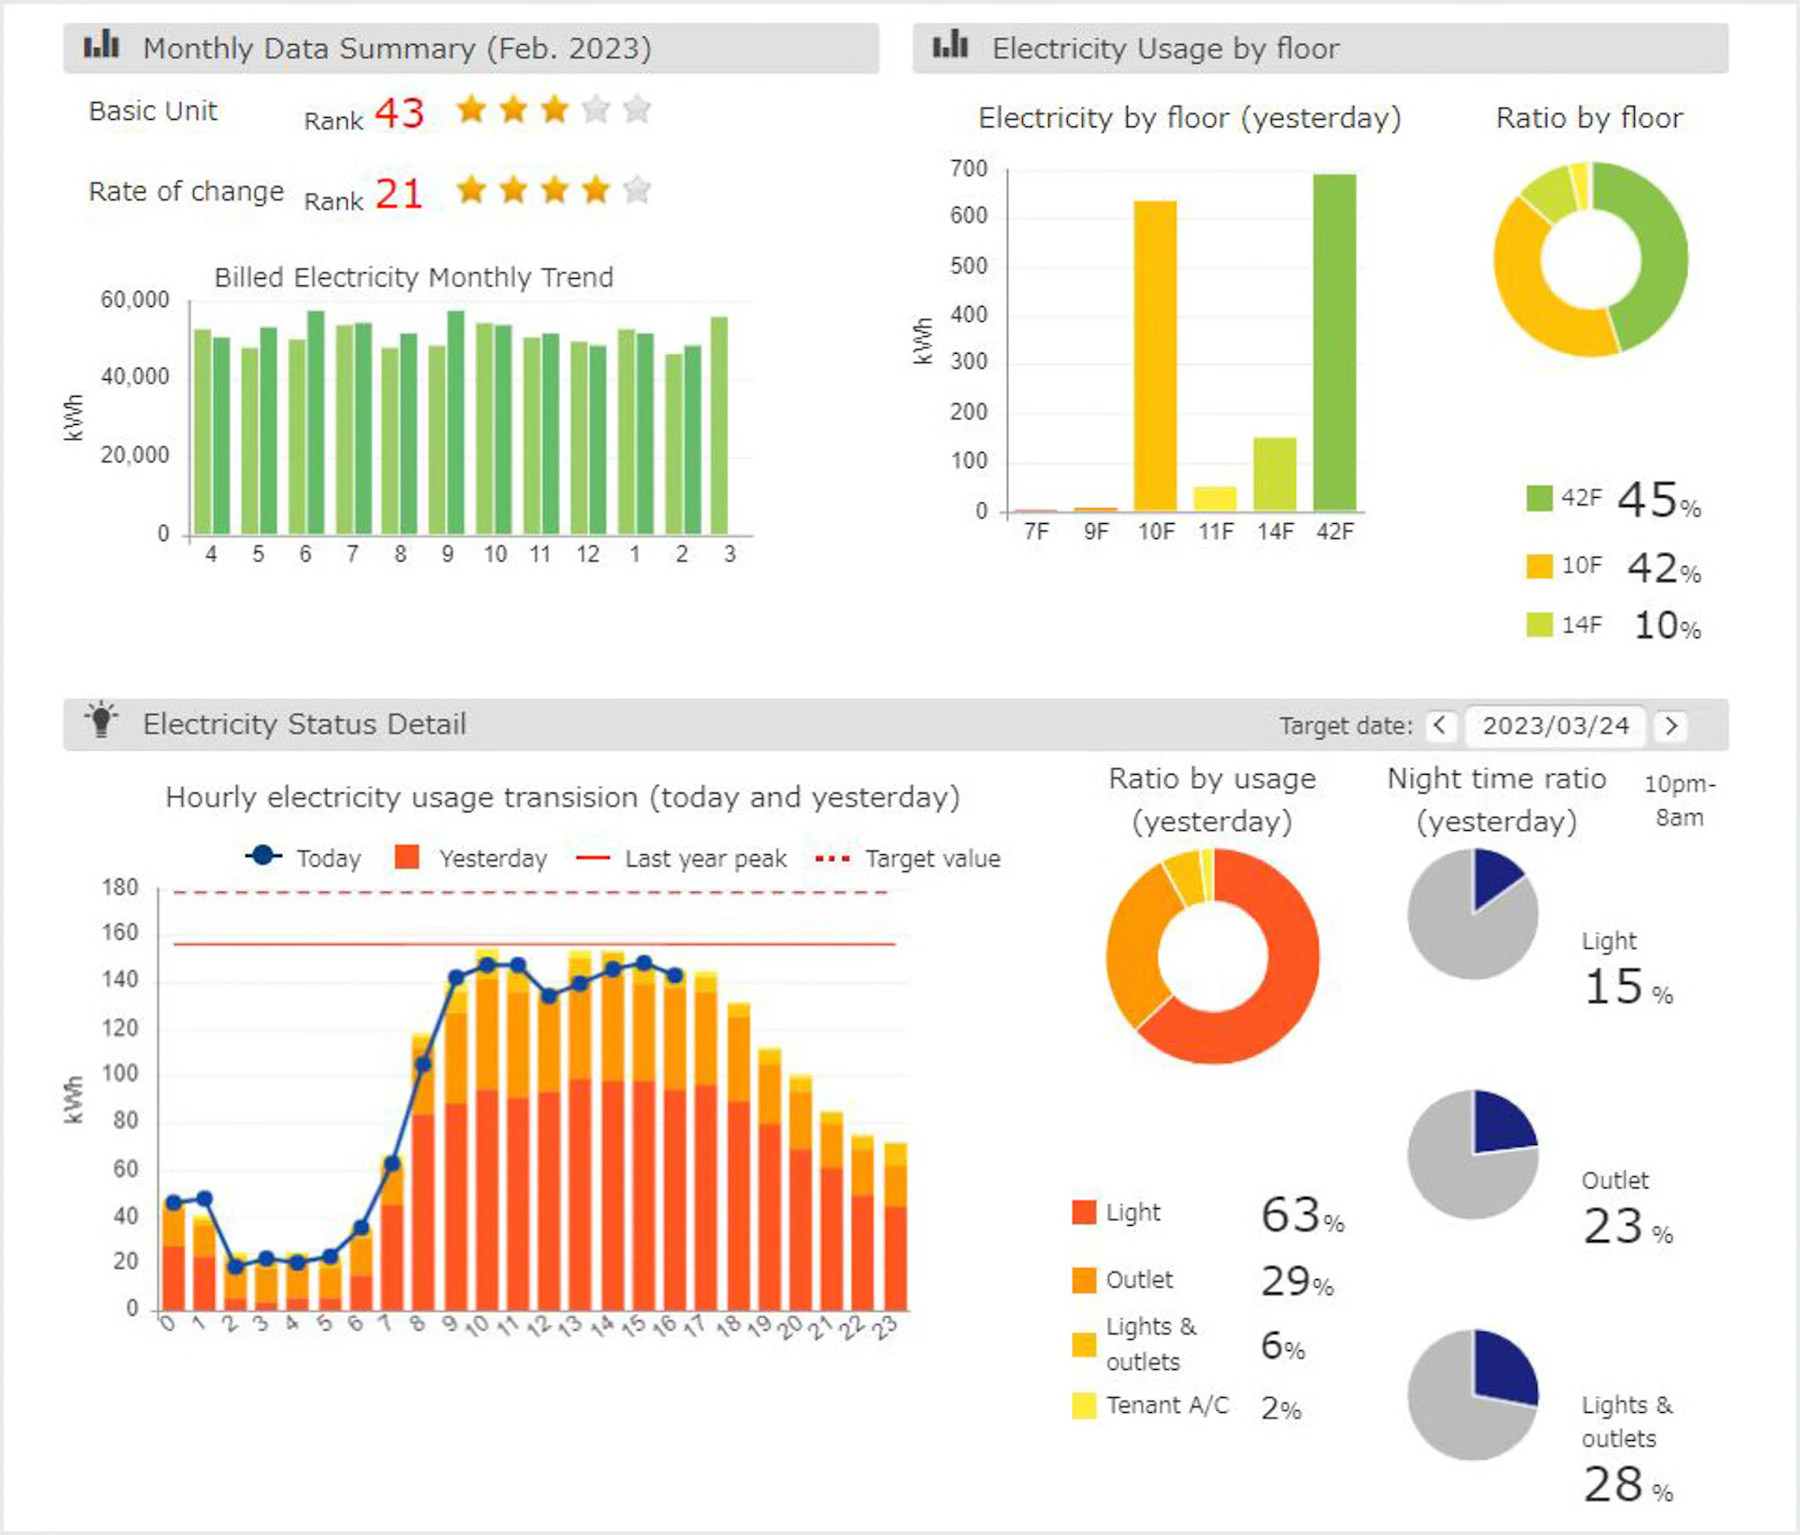1800x1535 pixels.
Task: Toggle the Today series in chart legend
Action: pyautogui.click(x=304, y=858)
